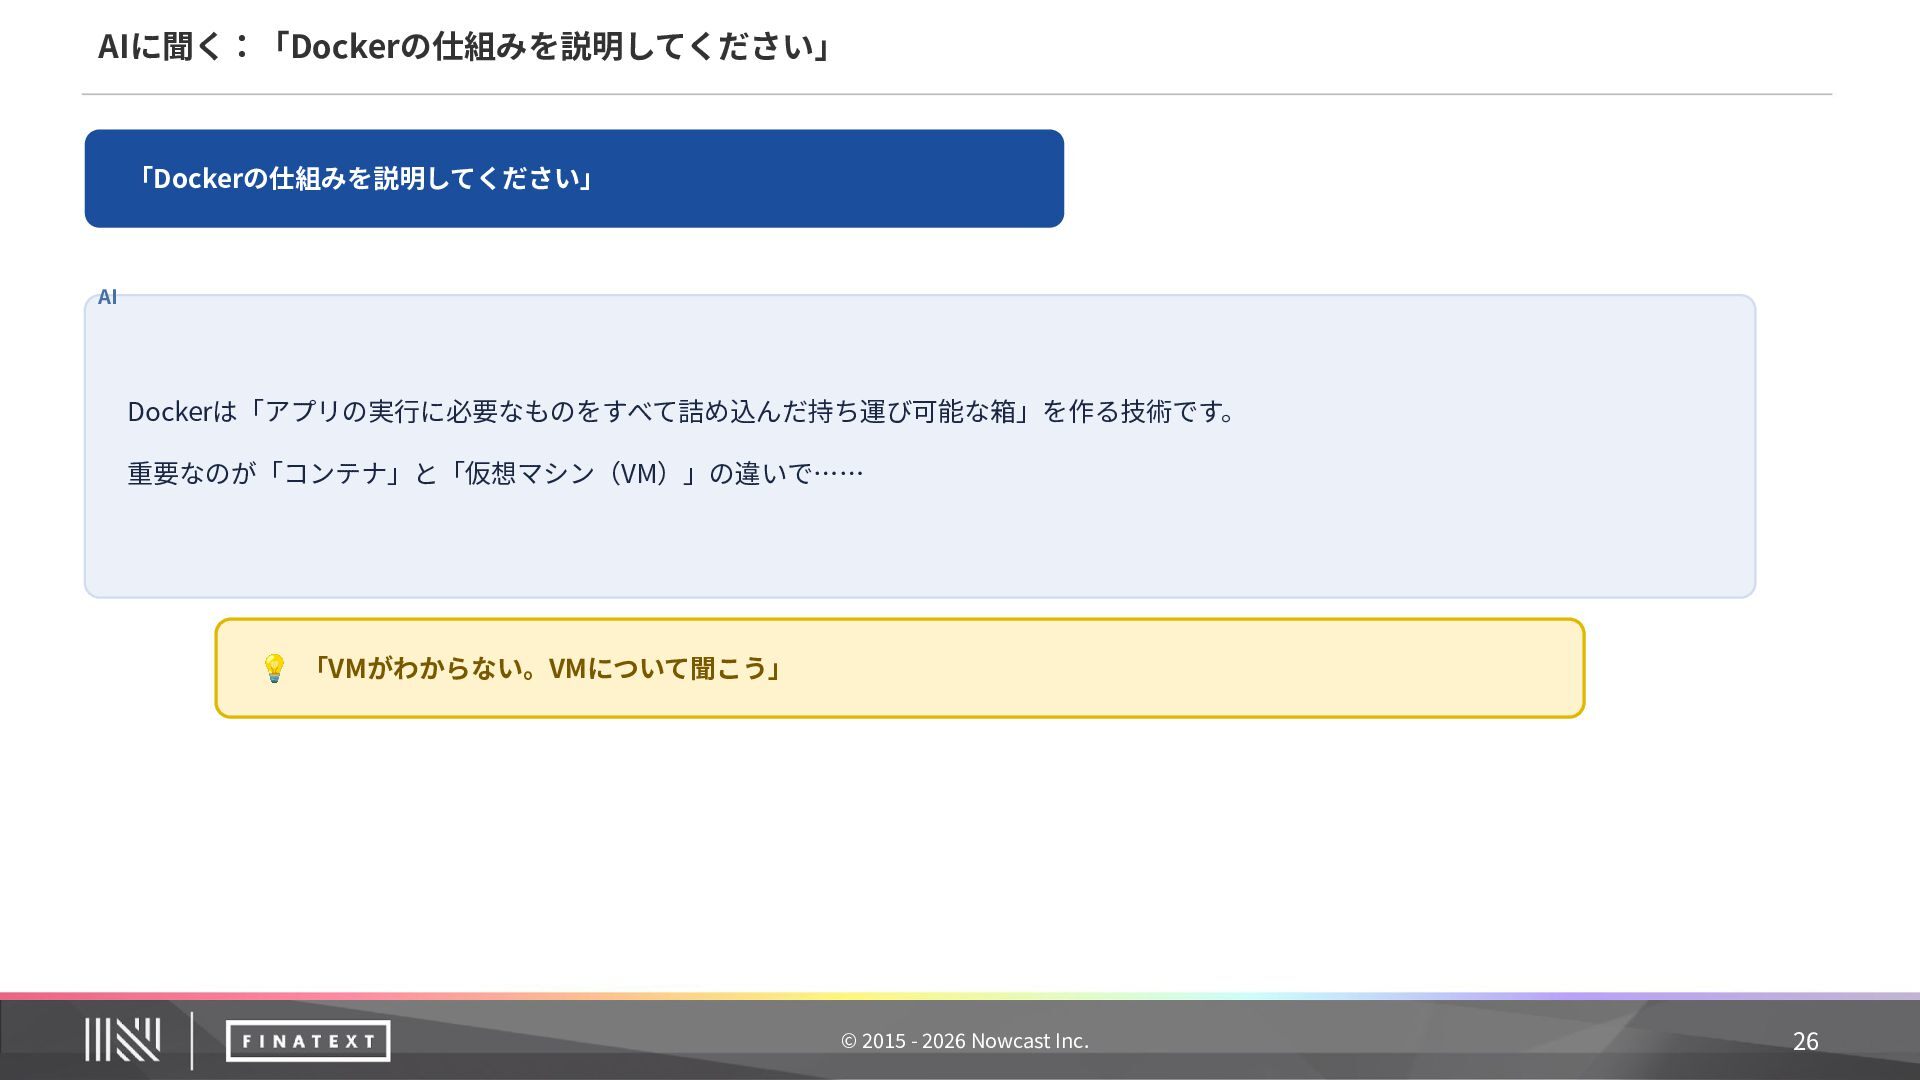Click the vertical separator between footer logos
1920x1080 pixels.
(x=192, y=1041)
